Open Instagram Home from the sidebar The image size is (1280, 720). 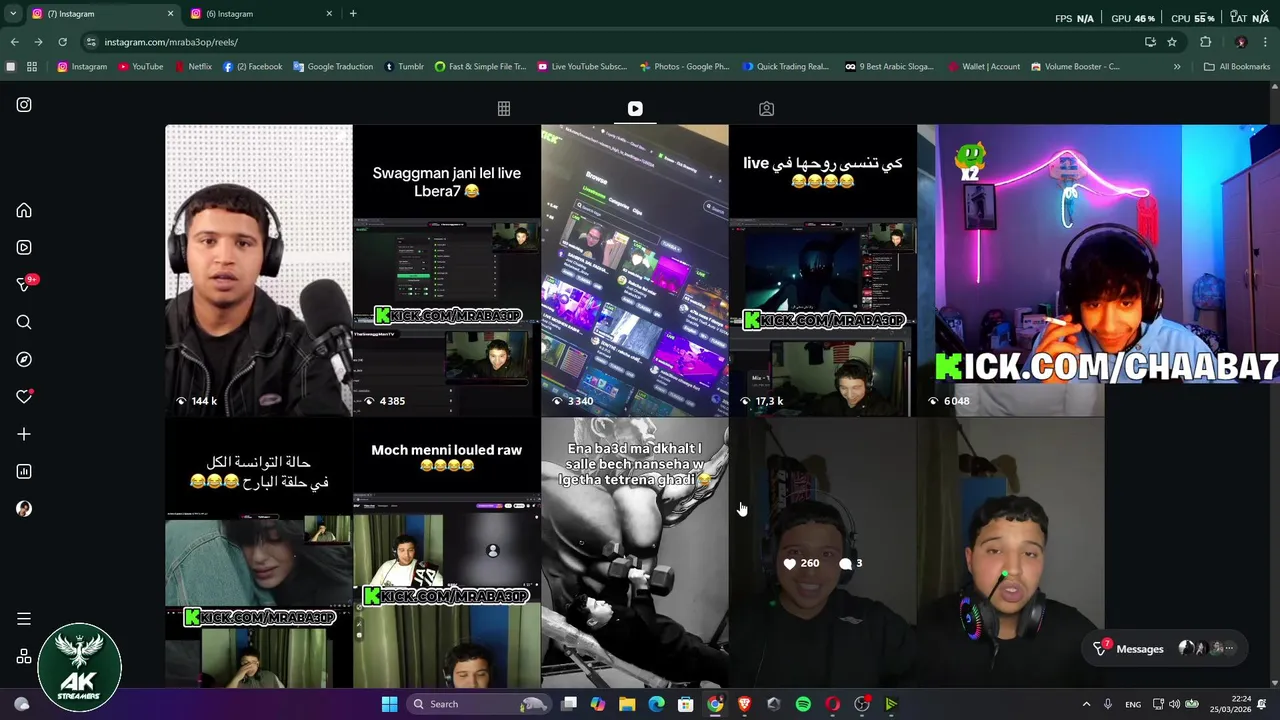pos(24,211)
